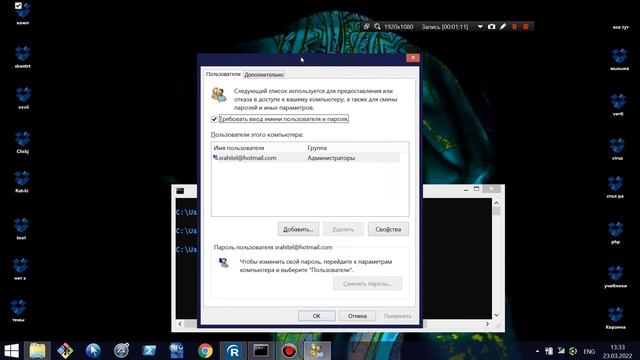640x360 pixels.
Task: Open the pencil drawing tool in recorder
Action: (x=503, y=27)
